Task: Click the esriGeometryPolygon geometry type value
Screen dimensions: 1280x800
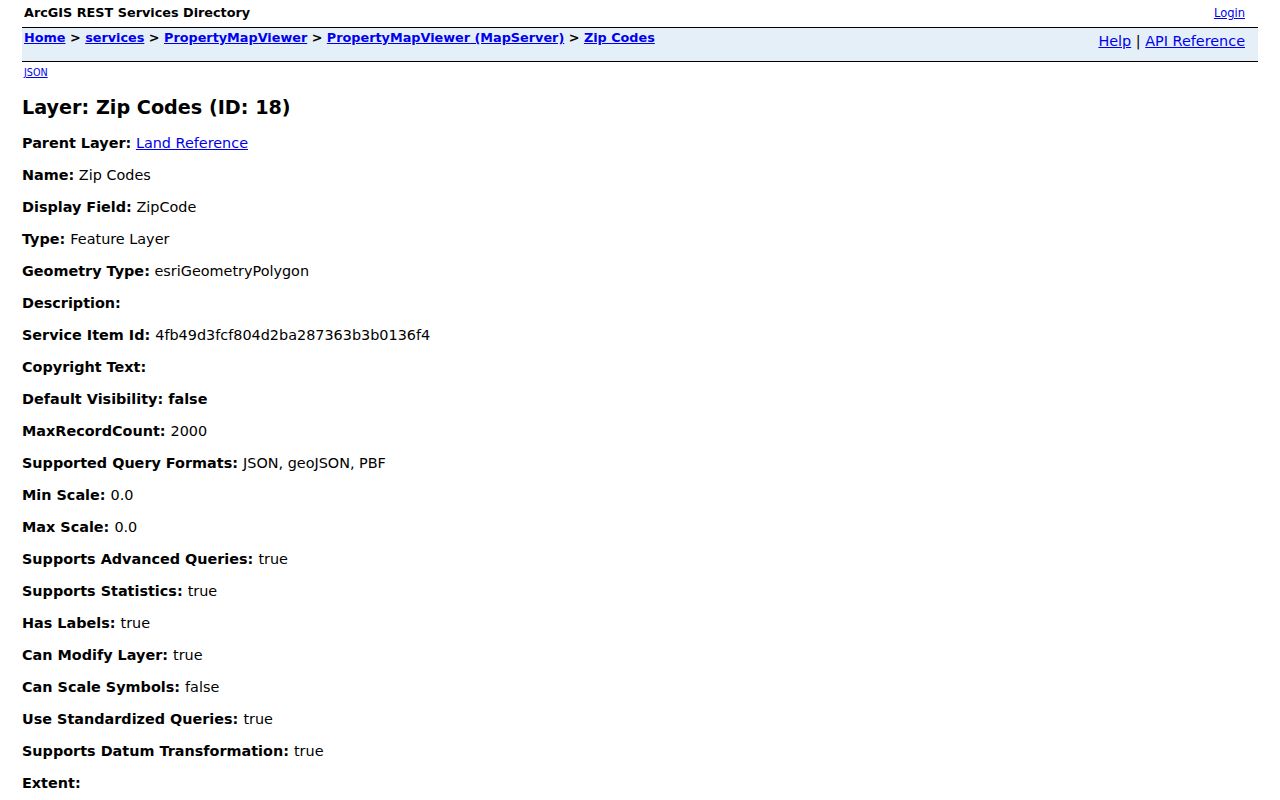Action: coord(232,271)
